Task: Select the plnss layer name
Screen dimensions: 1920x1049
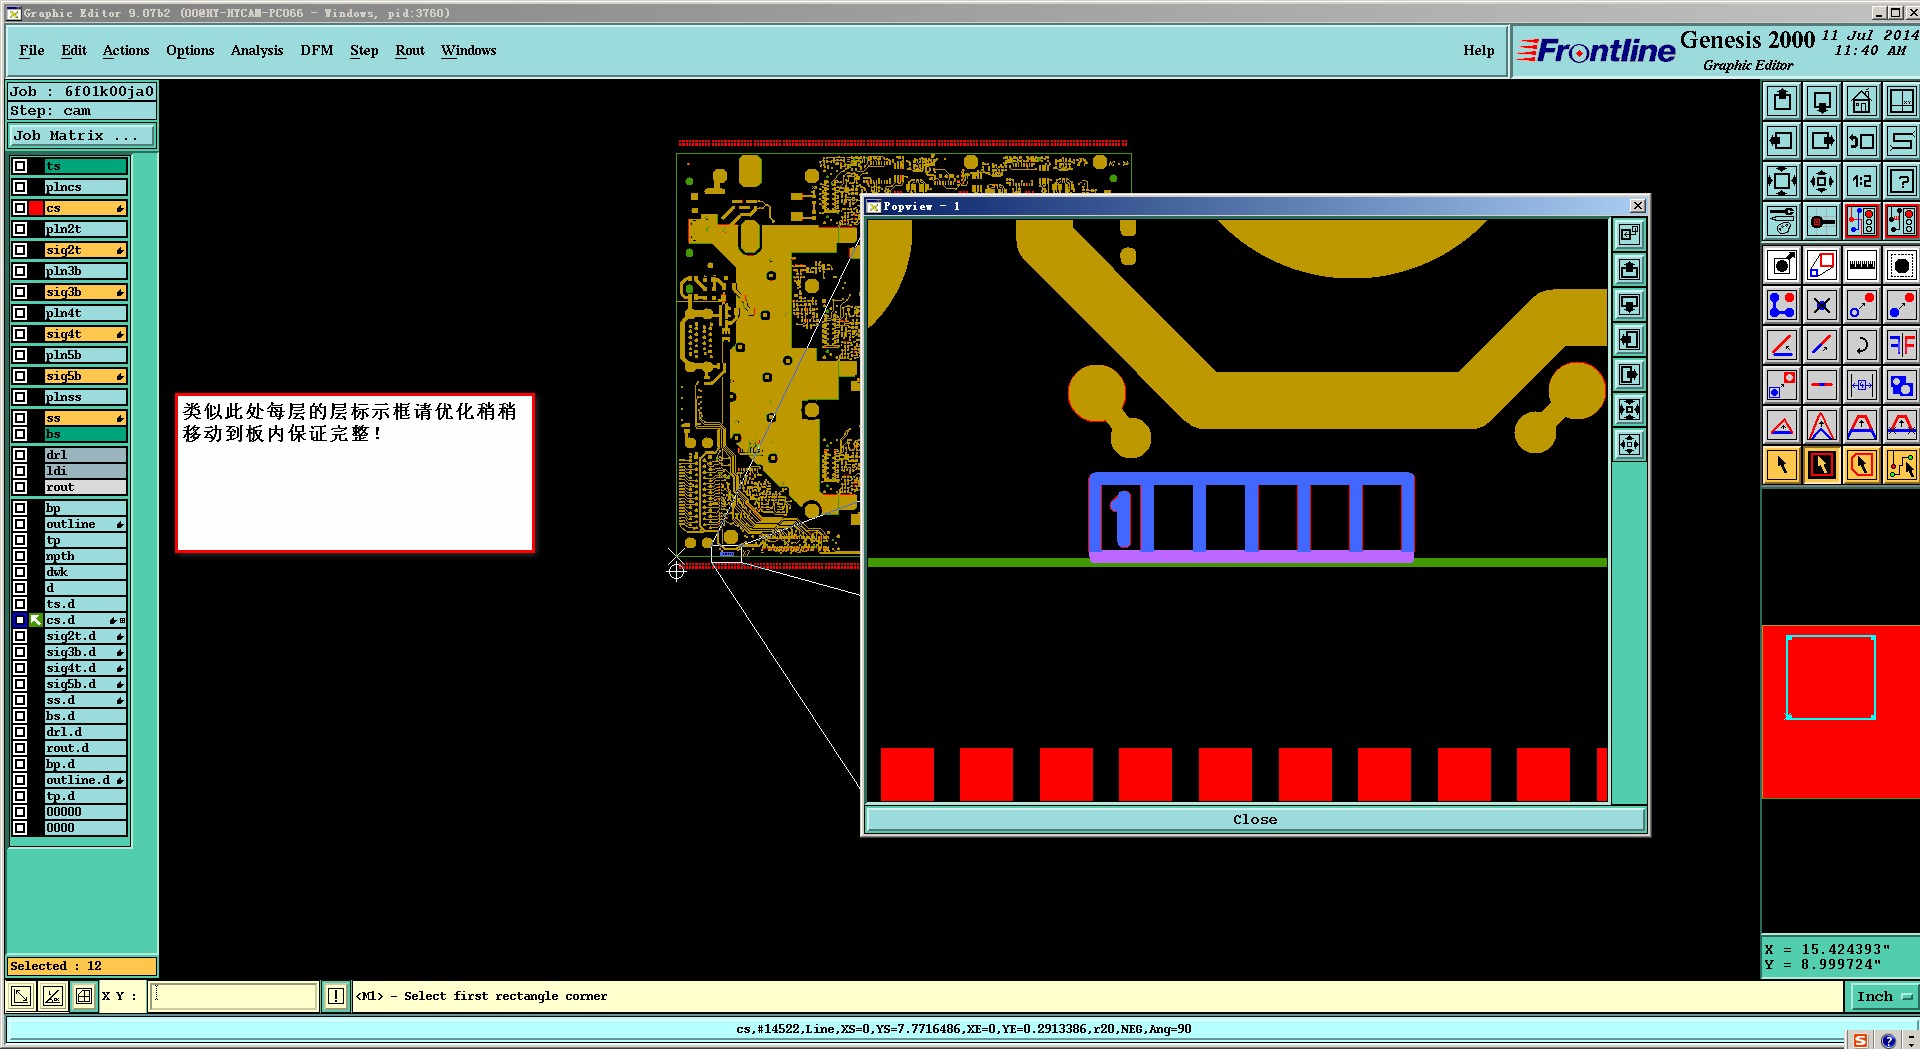Action: pos(85,397)
